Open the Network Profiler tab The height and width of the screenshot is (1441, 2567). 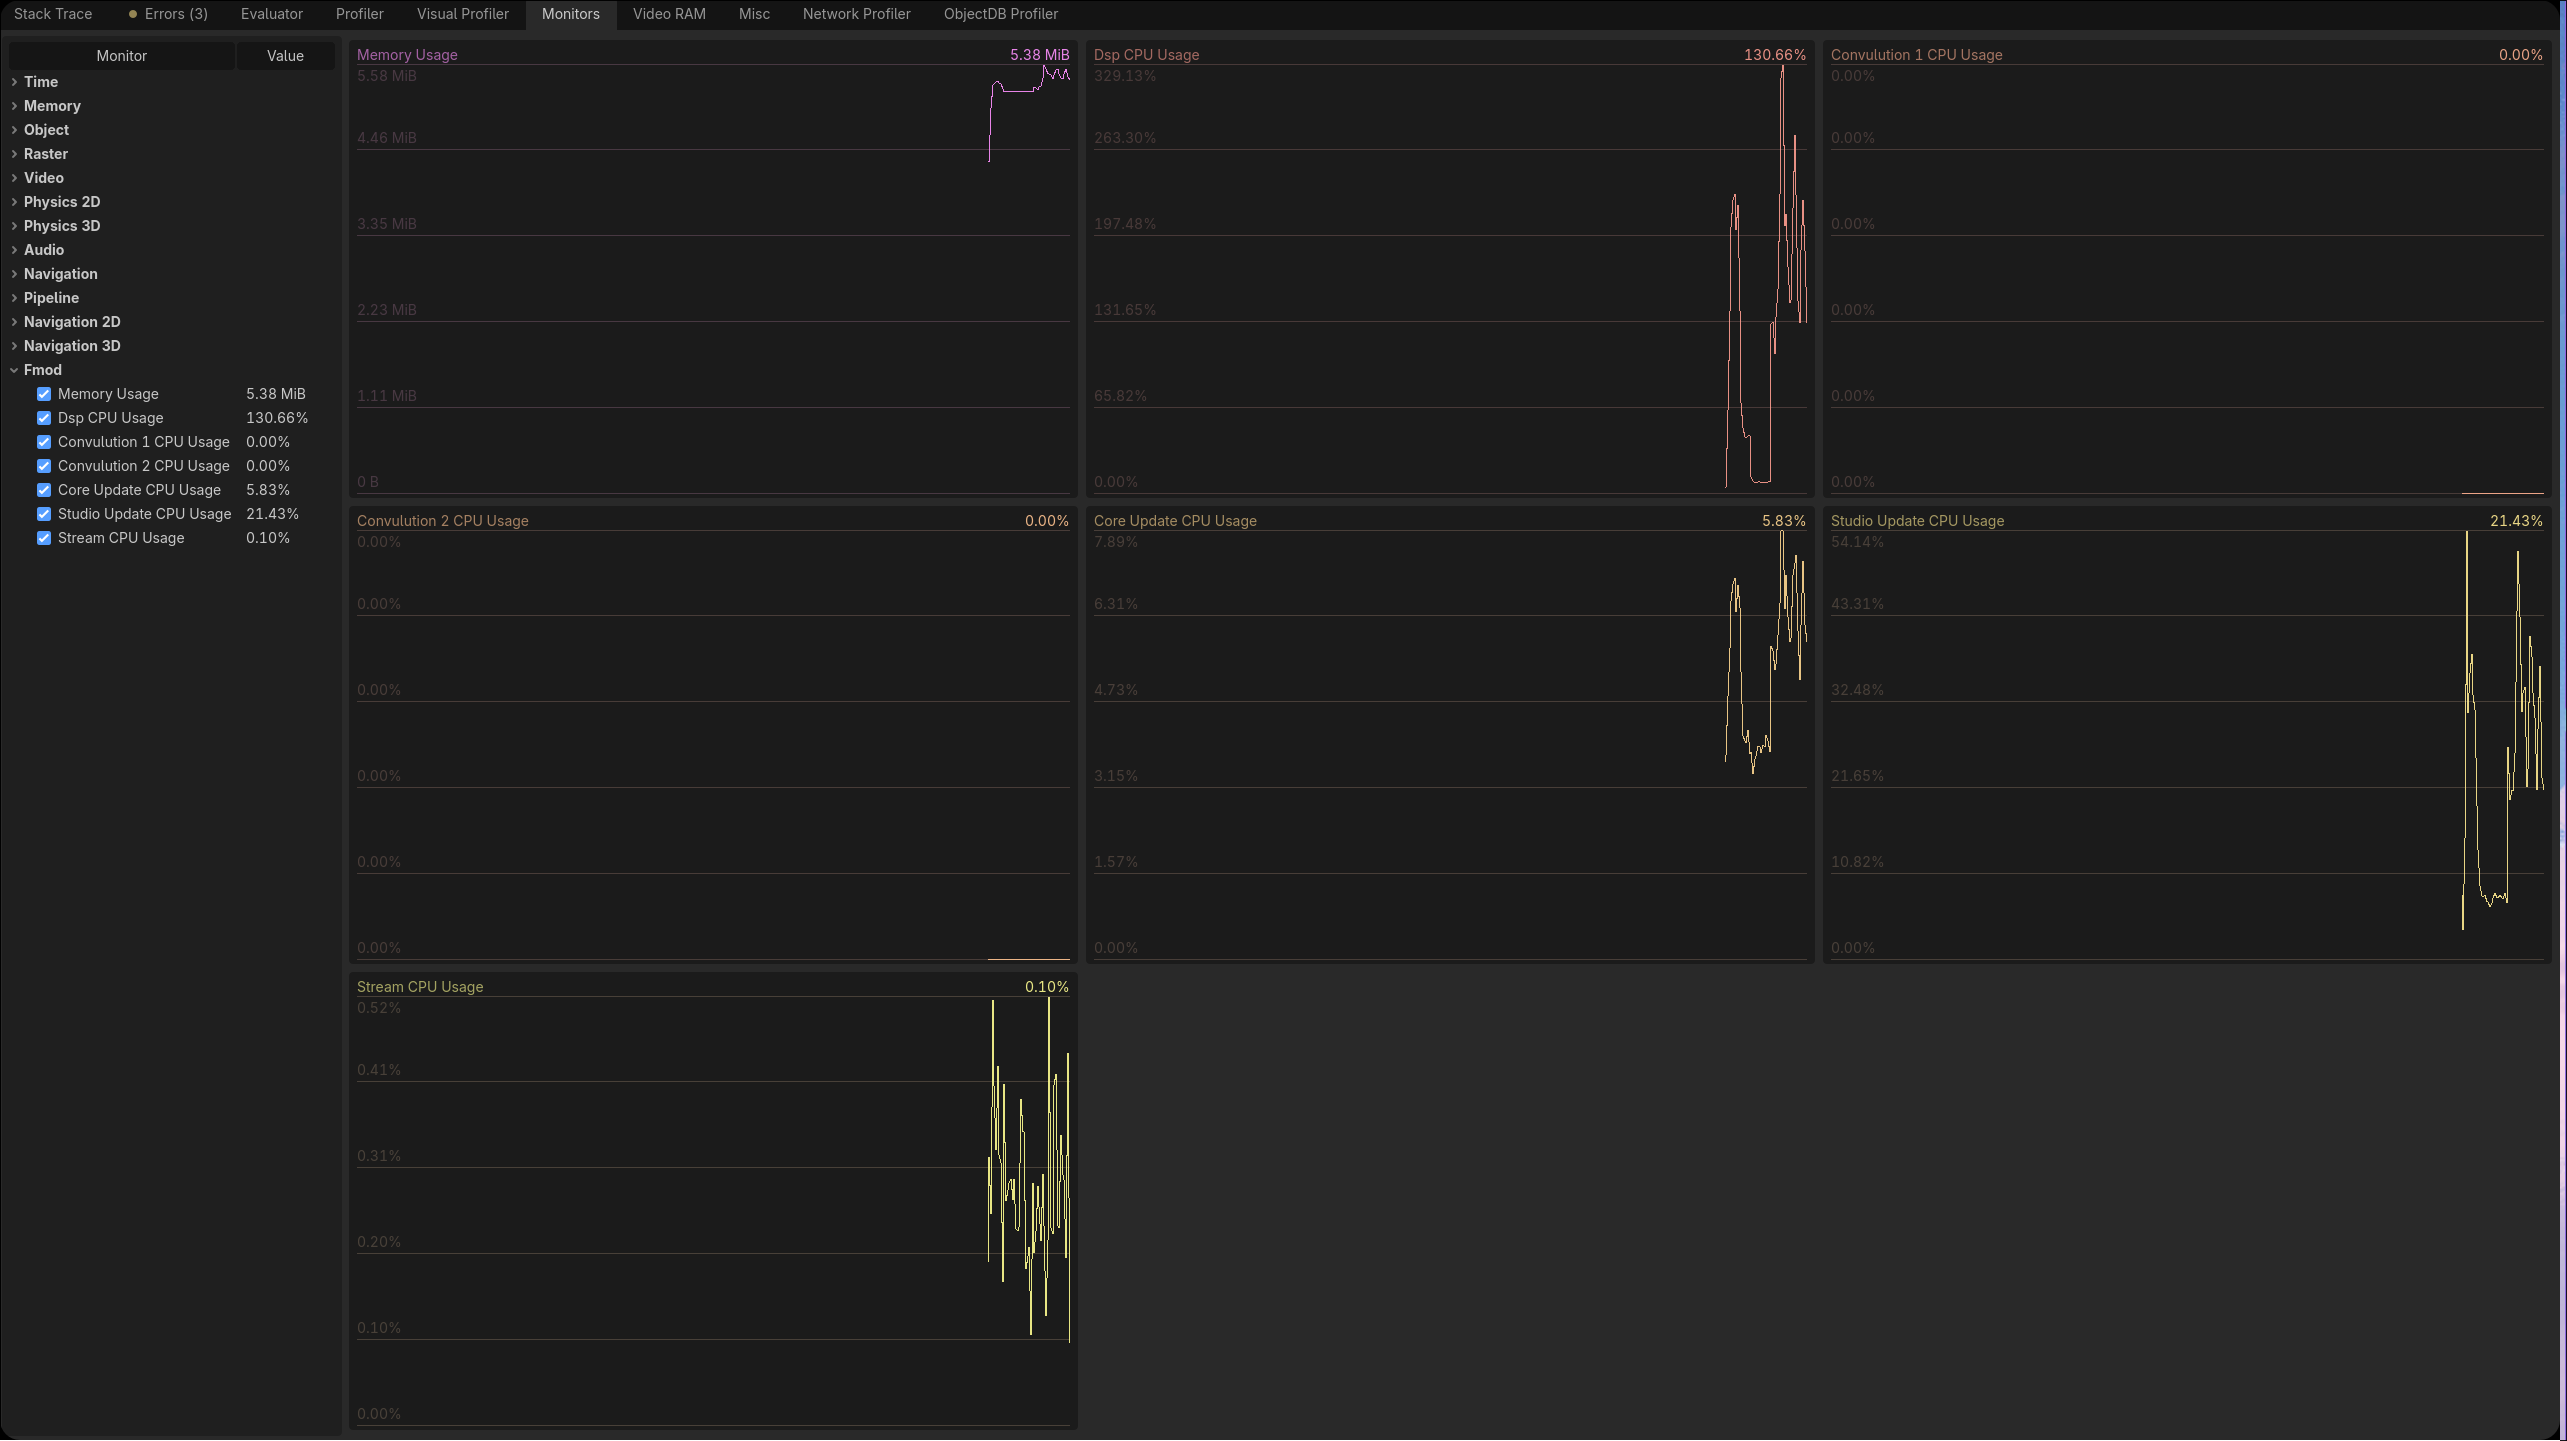(x=857, y=14)
